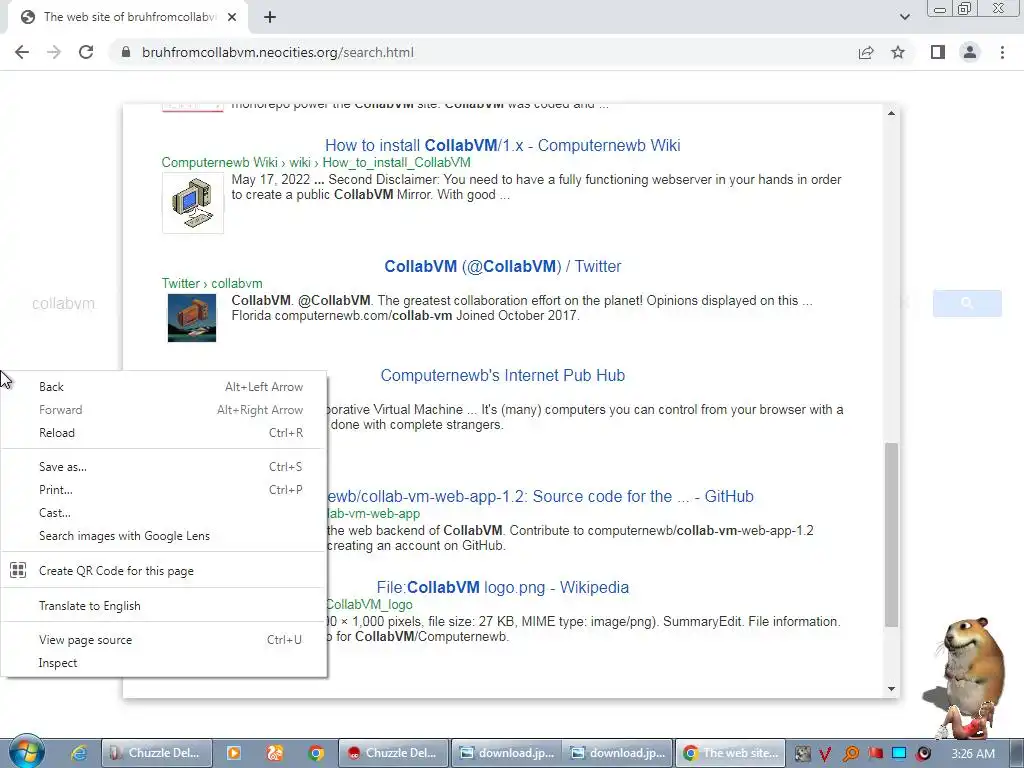
Task: Open File:CollabVM logo.png Wikipedia link
Action: click(503, 587)
